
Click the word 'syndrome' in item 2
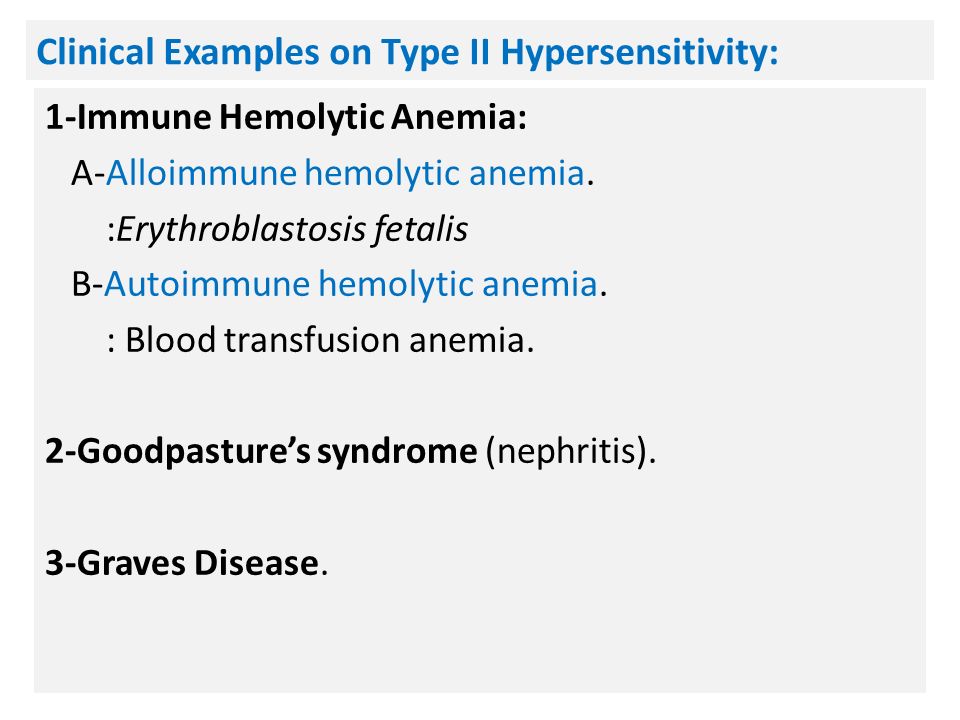(397, 452)
